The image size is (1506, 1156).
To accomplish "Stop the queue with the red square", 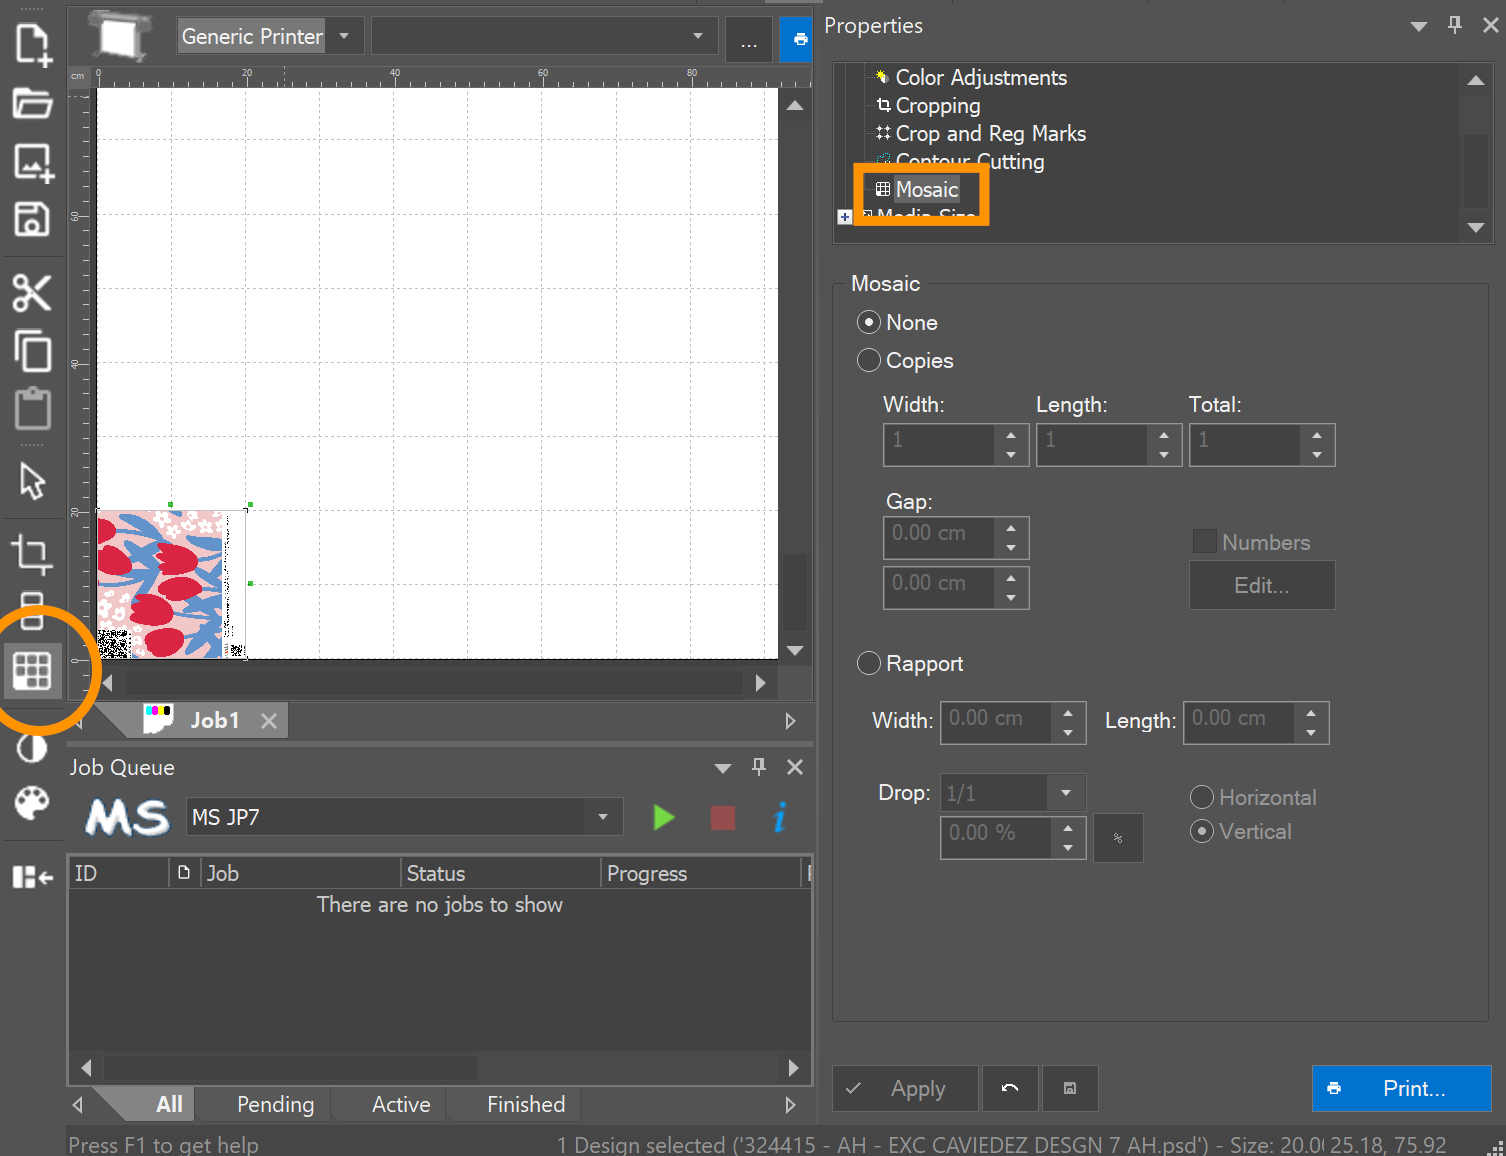I will point(723,818).
